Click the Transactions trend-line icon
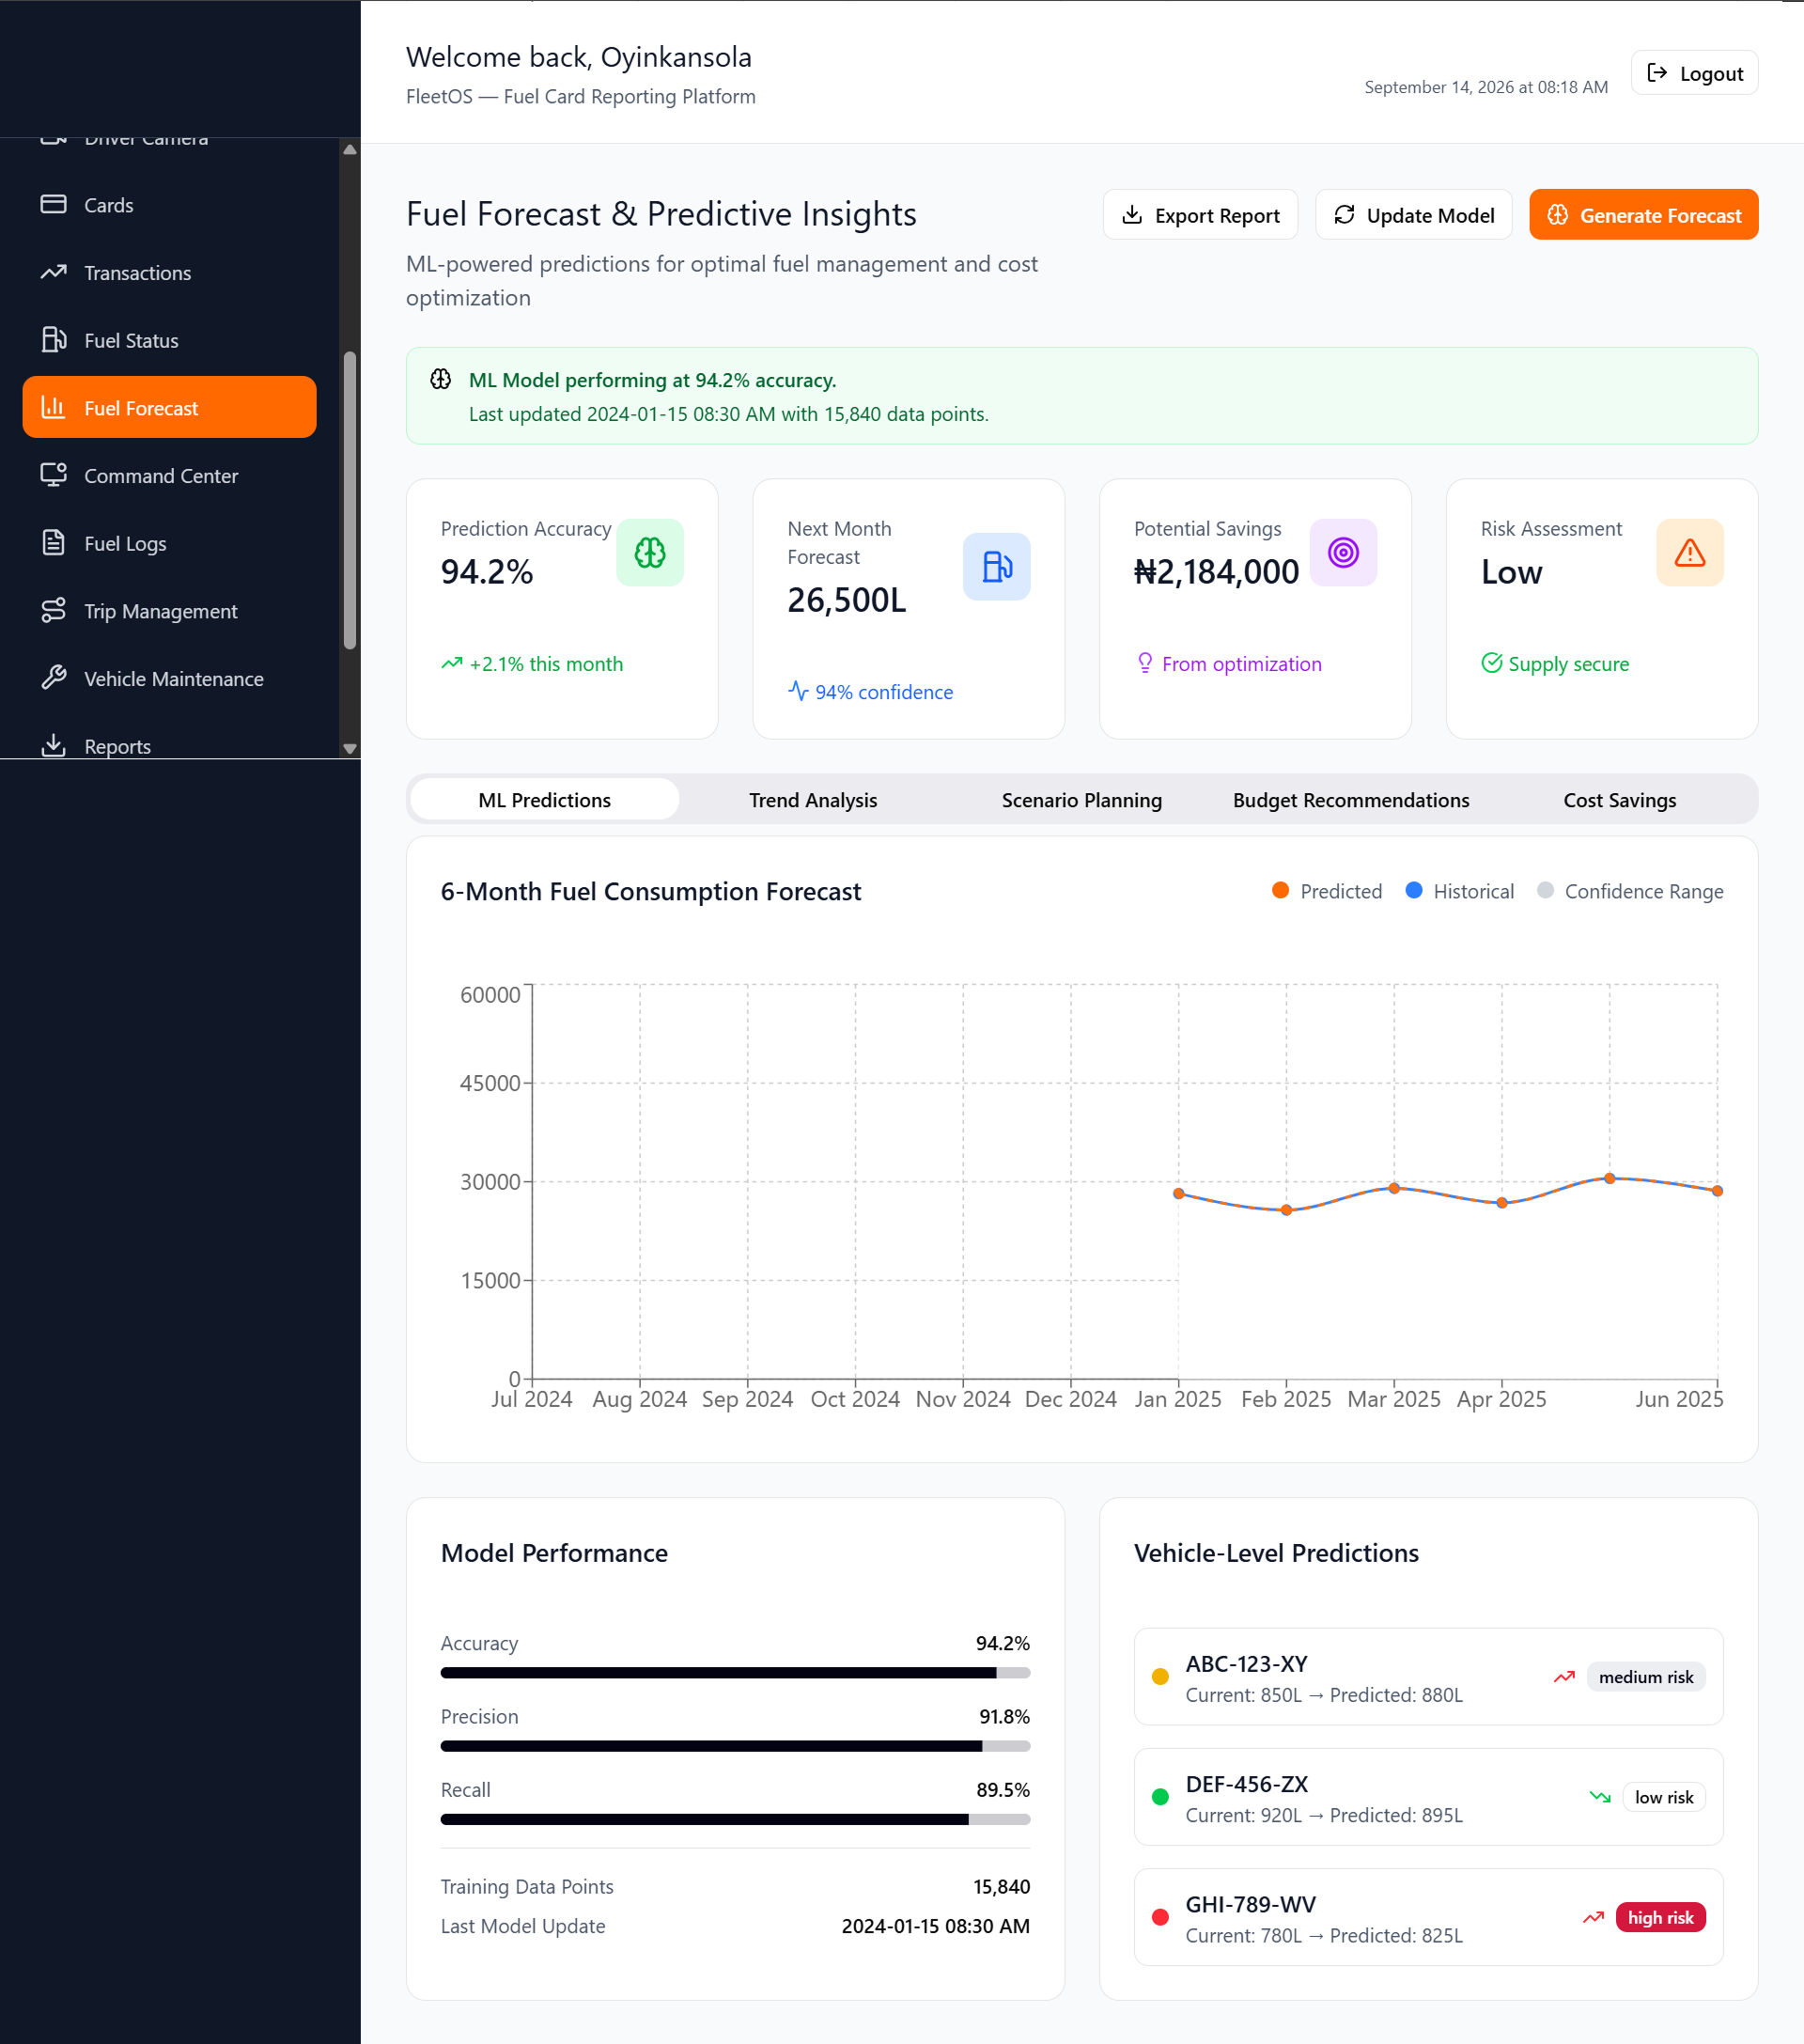Image resolution: width=1804 pixels, height=2044 pixels. (x=53, y=272)
